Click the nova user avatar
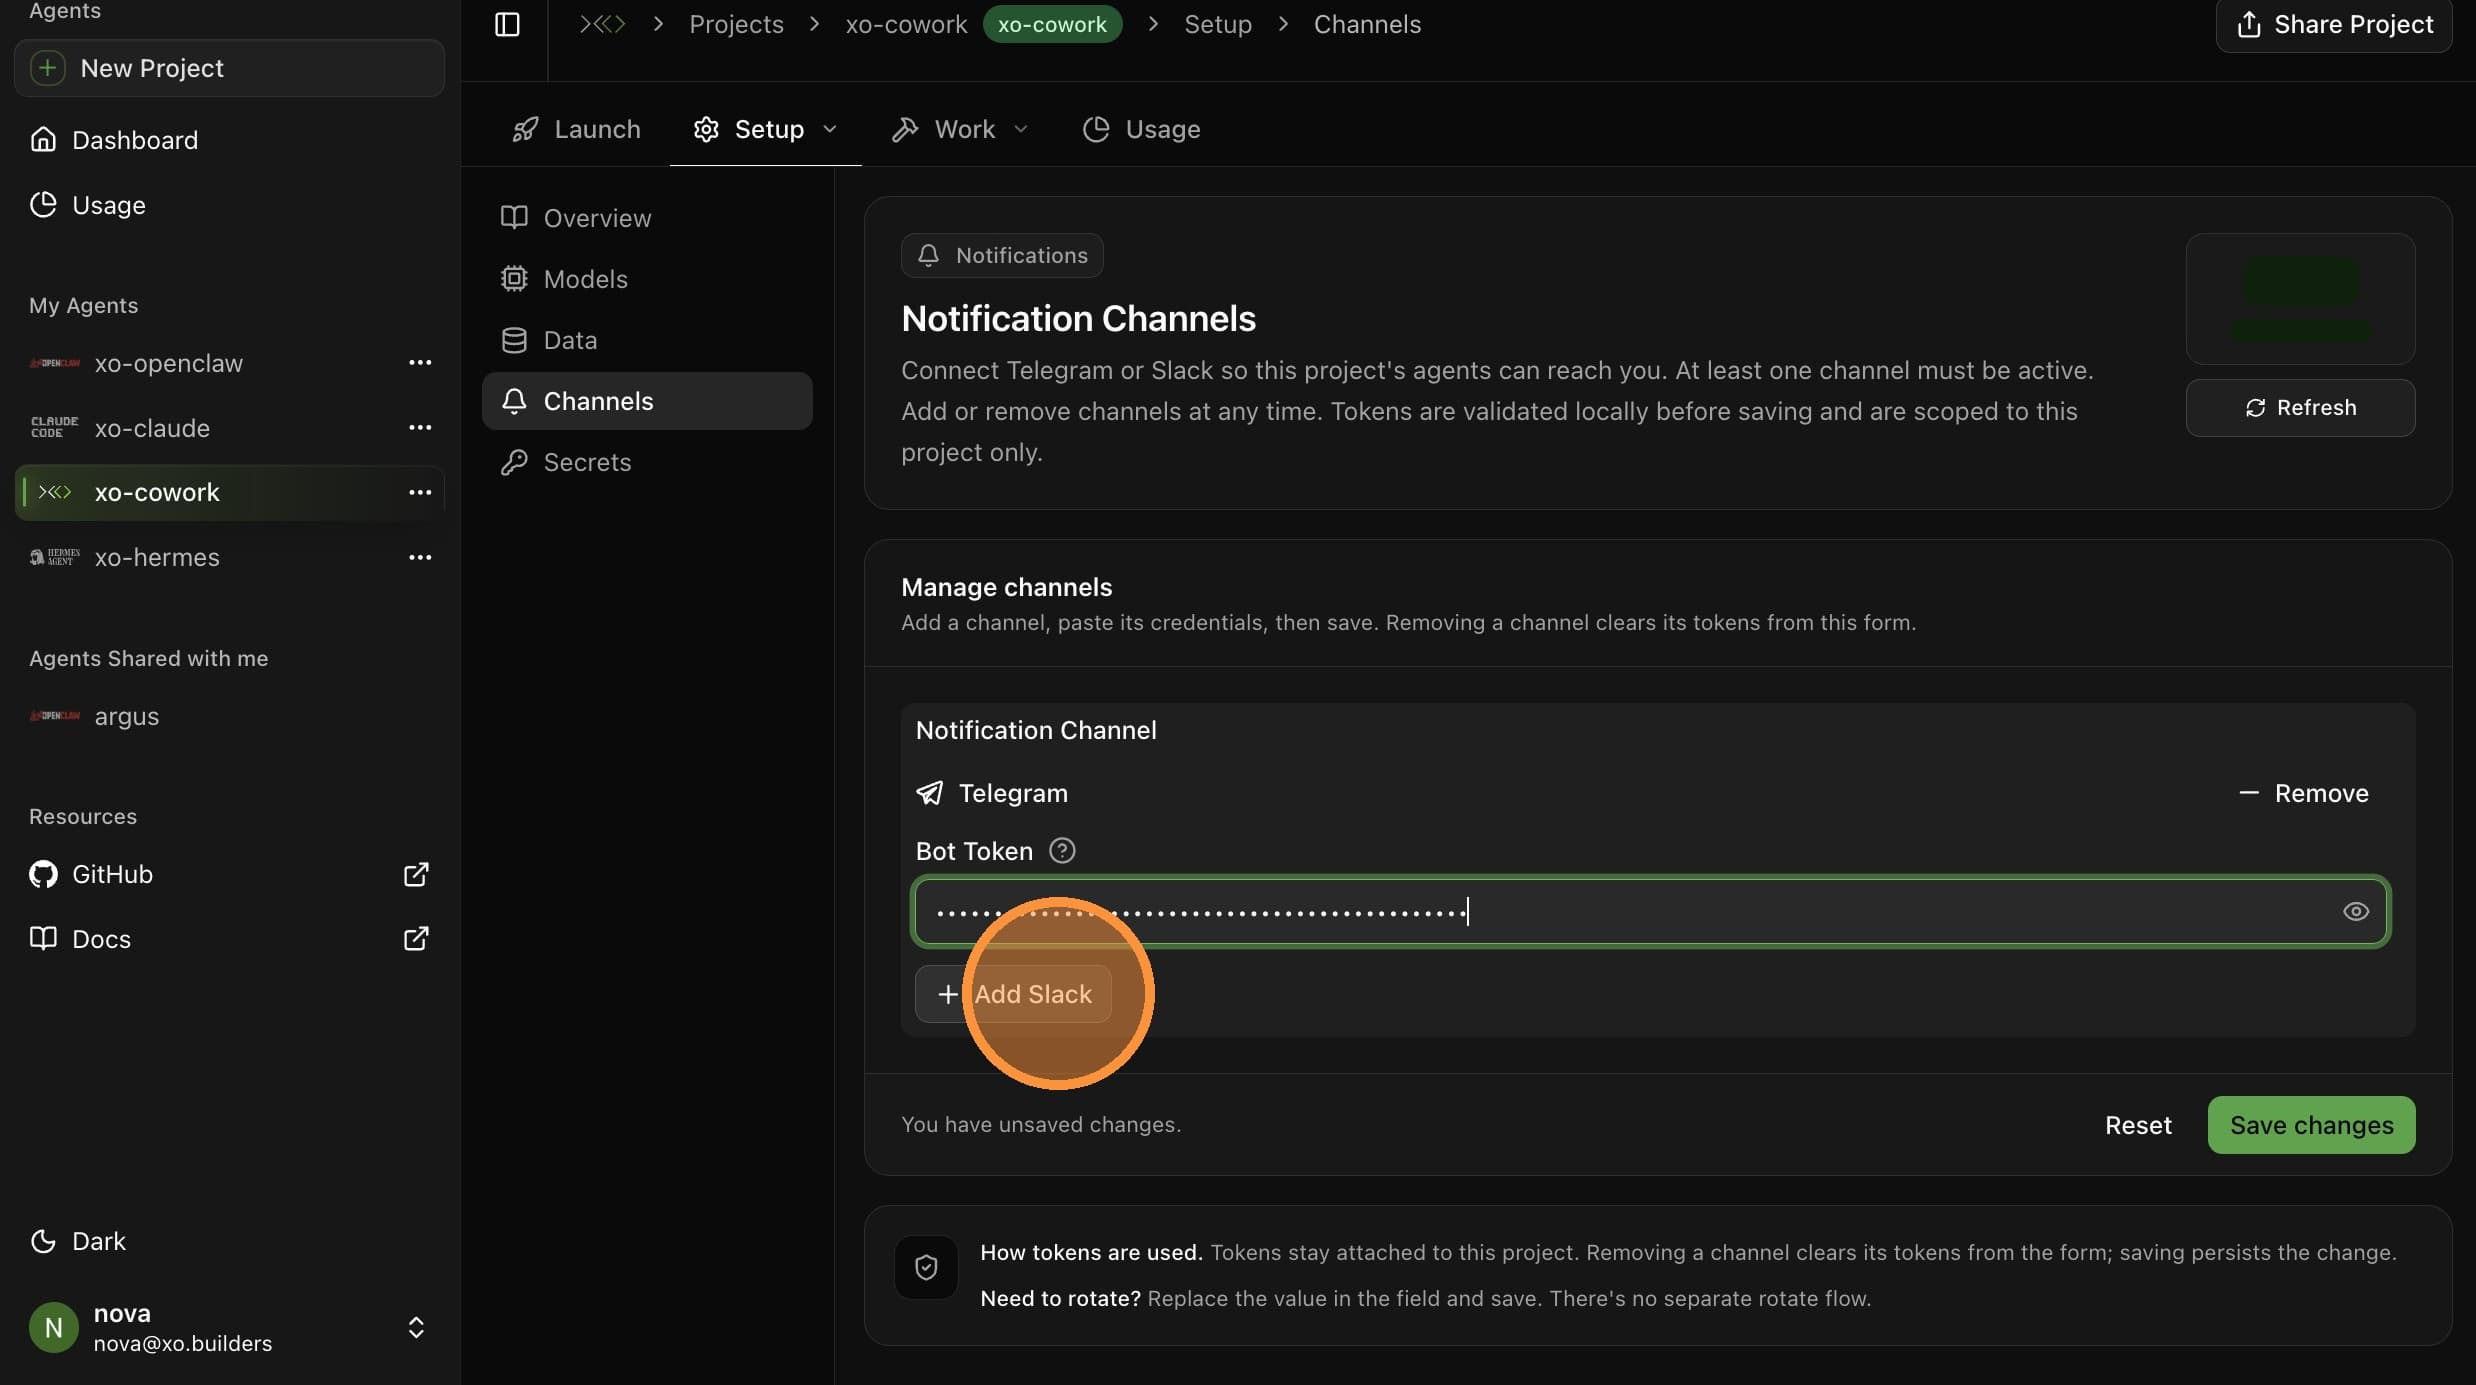 pos(54,1328)
